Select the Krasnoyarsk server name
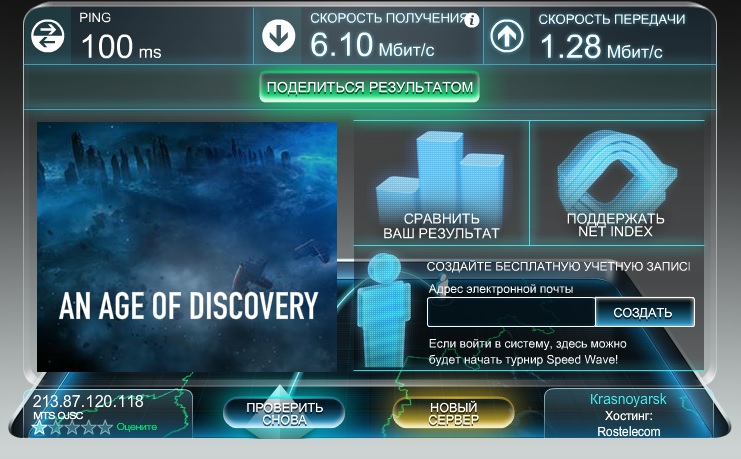 tap(628, 399)
